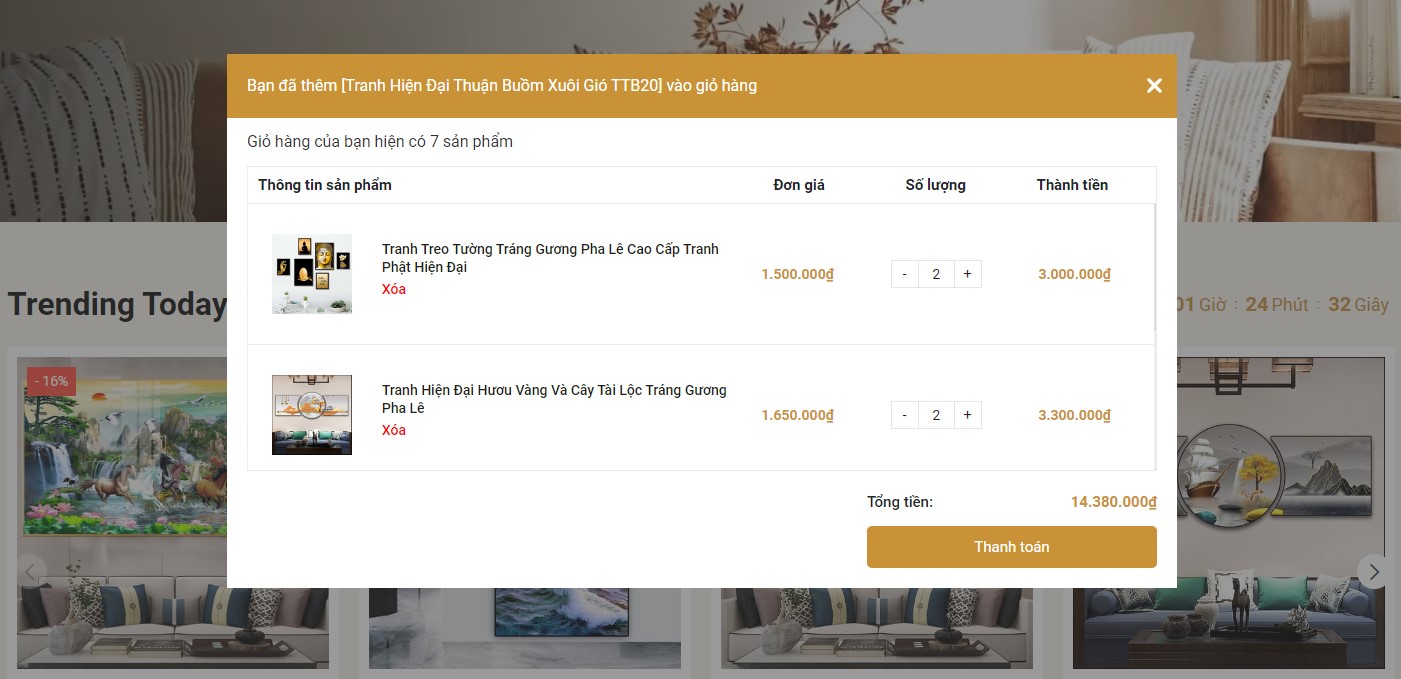Viewport: 1401px width, 679px height.
Task: Close the cart popup with the X
Action: click(x=1154, y=86)
